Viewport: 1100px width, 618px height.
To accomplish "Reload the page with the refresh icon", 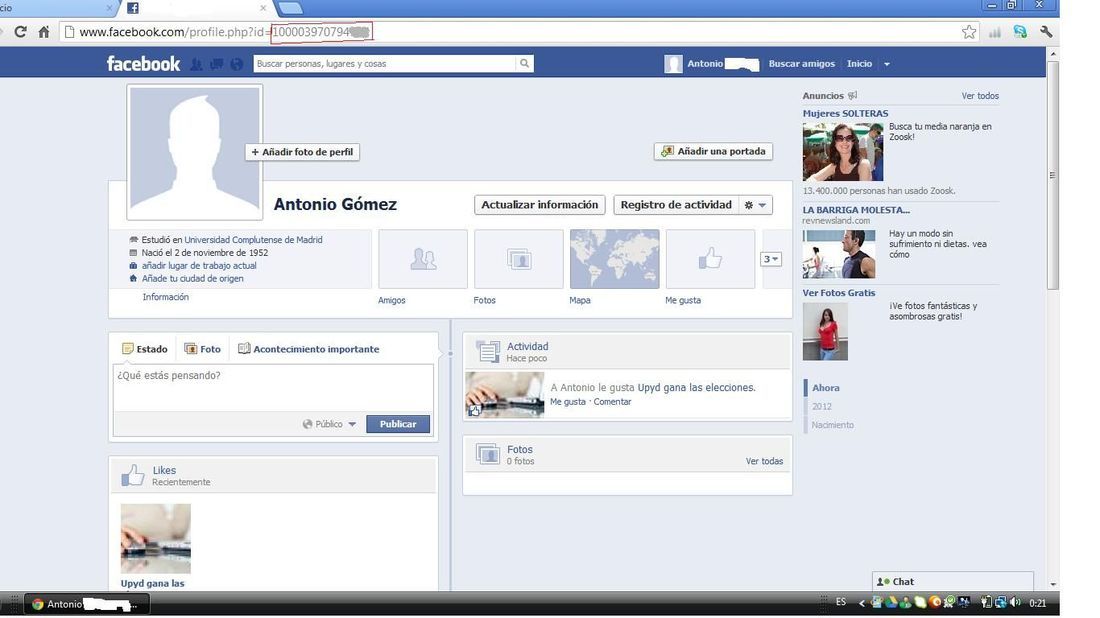I will pyautogui.click(x=20, y=32).
